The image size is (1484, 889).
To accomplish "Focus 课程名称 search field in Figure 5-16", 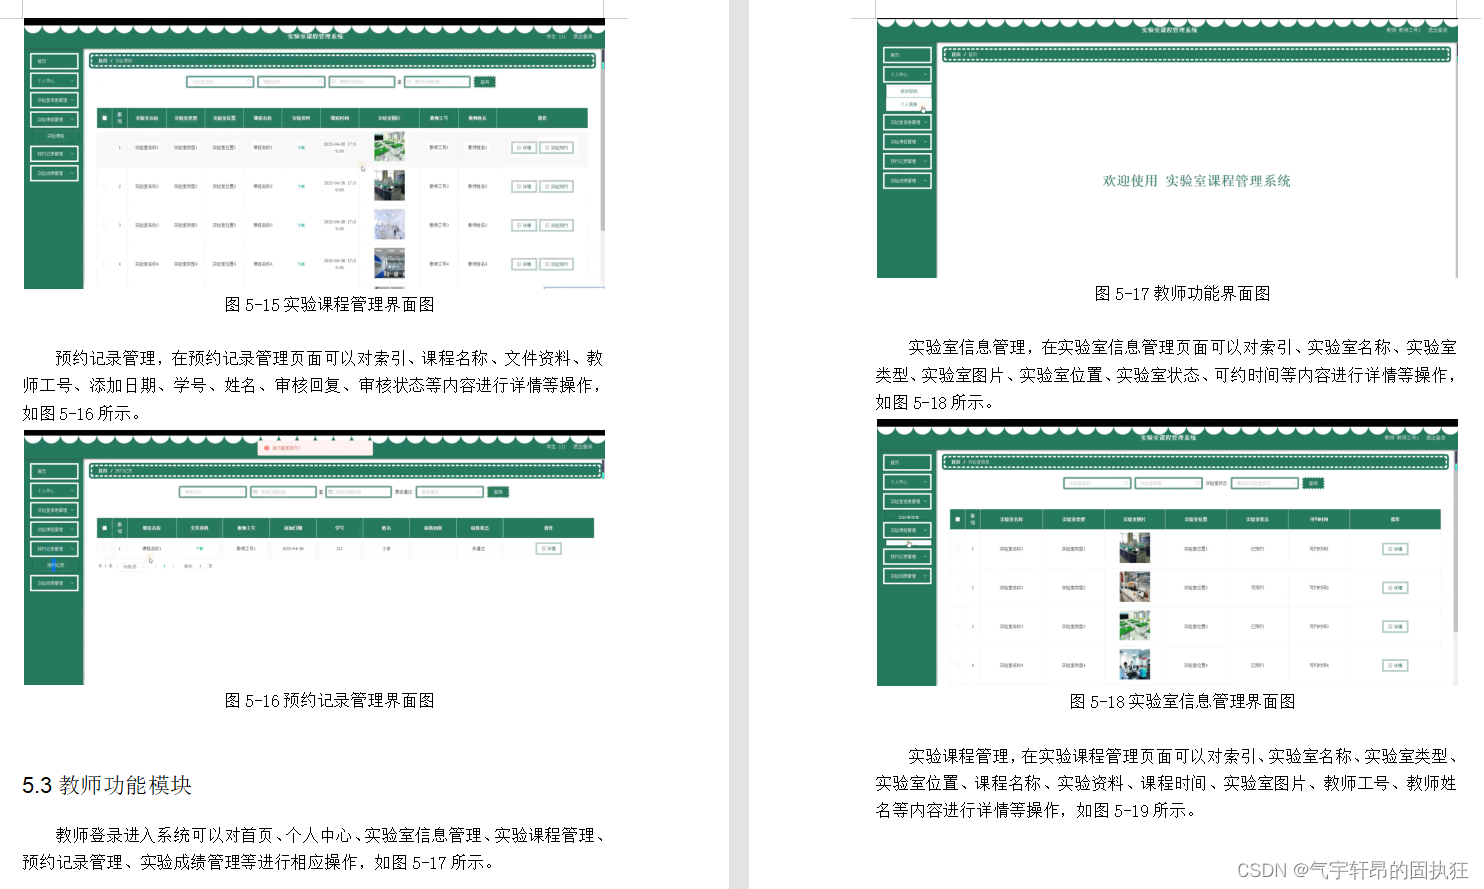I will pos(213,492).
